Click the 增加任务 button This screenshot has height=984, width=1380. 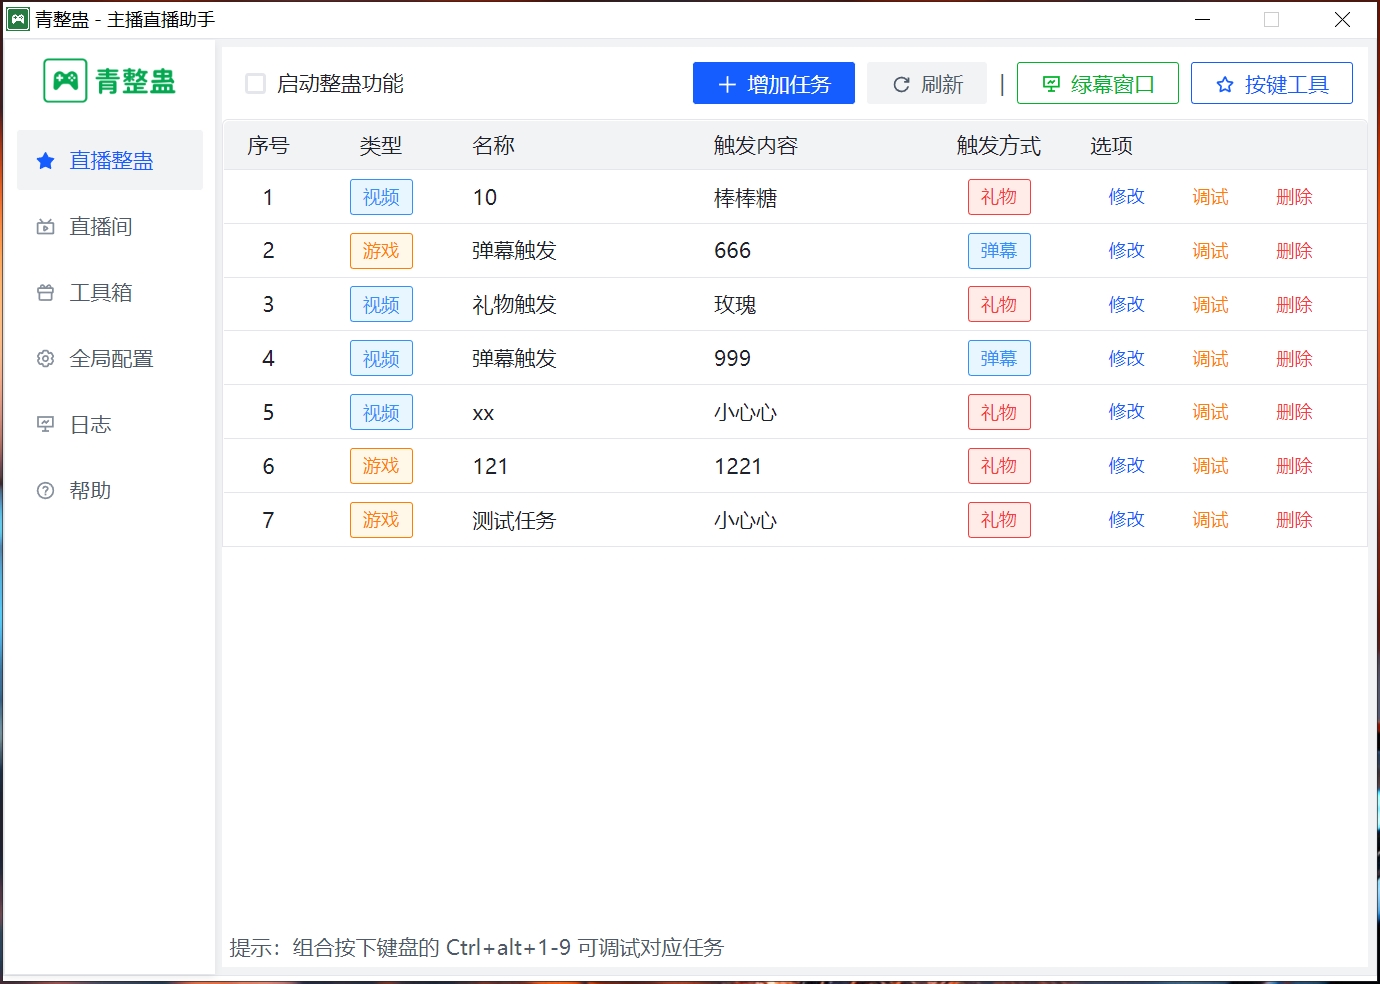[x=773, y=83]
